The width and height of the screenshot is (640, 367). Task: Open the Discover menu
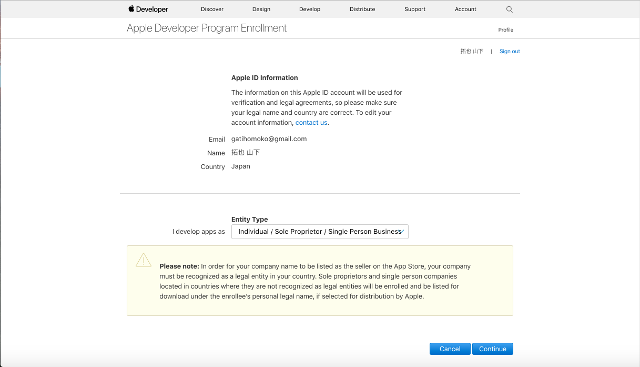[x=212, y=9]
